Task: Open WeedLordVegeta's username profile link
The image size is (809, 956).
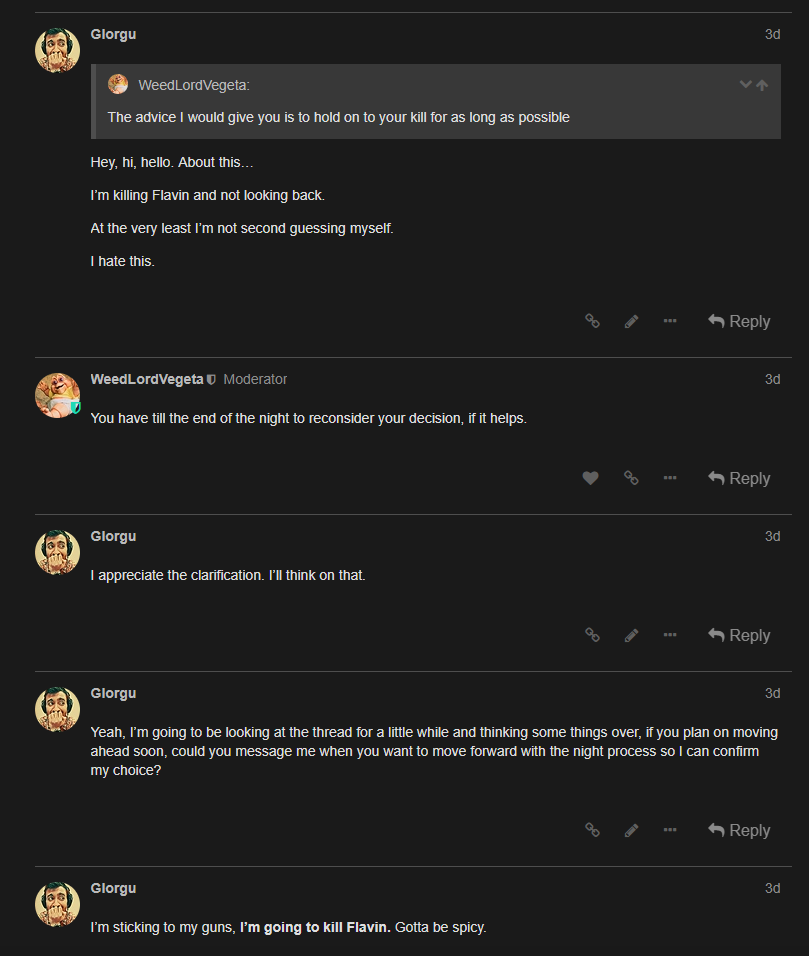Action: (x=147, y=379)
